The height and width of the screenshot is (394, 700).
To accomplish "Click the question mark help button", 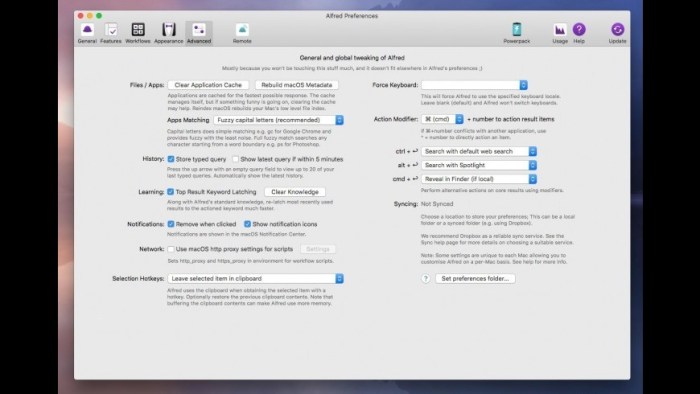I will 425,278.
